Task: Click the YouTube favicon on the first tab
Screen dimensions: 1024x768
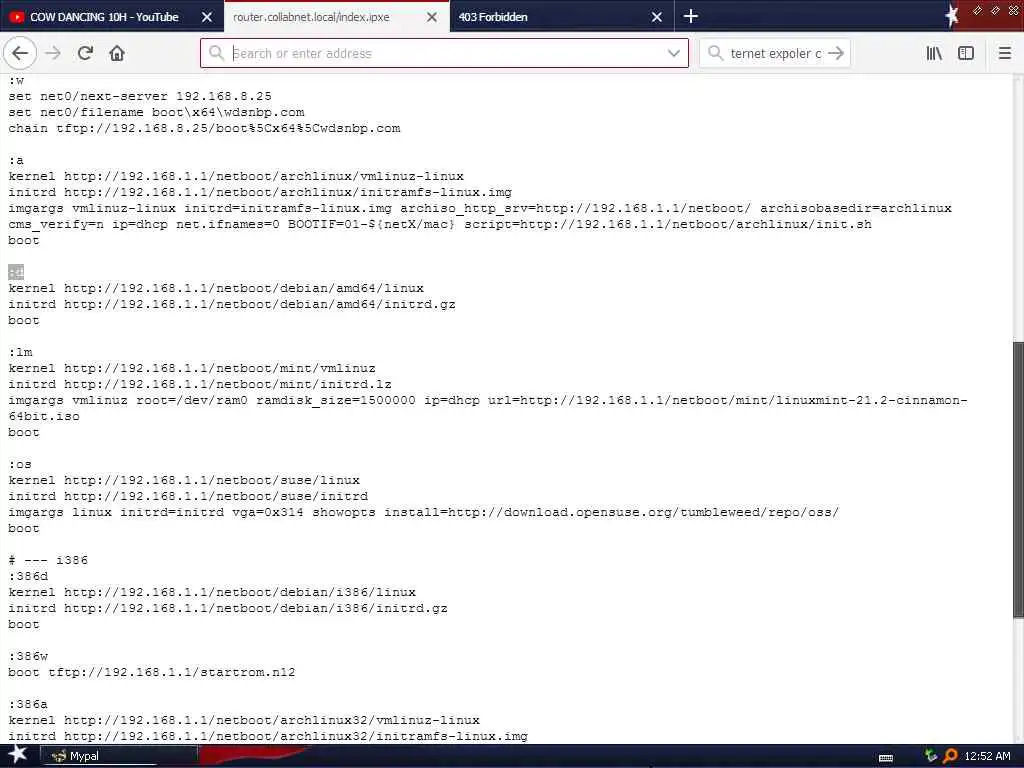Action: pos(17,17)
